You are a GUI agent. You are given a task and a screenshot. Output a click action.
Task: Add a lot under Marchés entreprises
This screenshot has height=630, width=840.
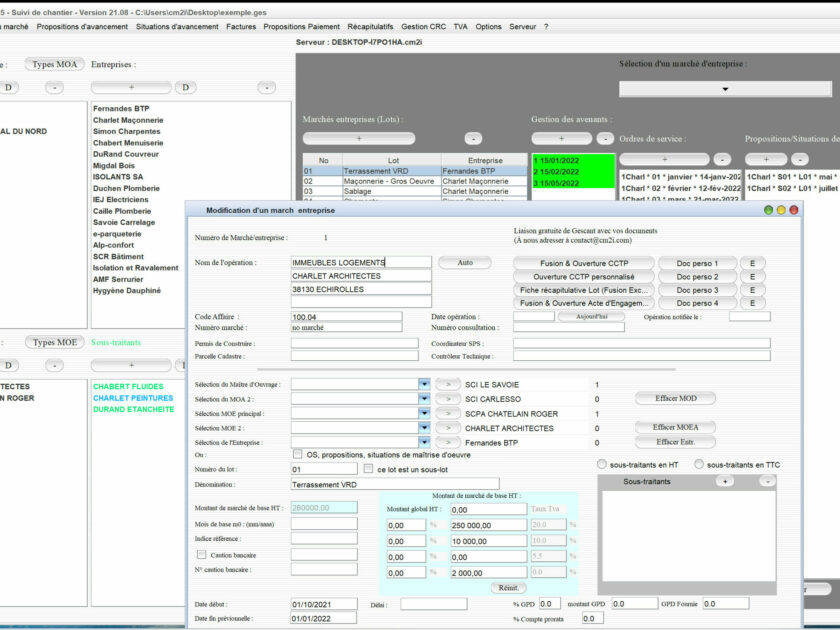[359, 138]
